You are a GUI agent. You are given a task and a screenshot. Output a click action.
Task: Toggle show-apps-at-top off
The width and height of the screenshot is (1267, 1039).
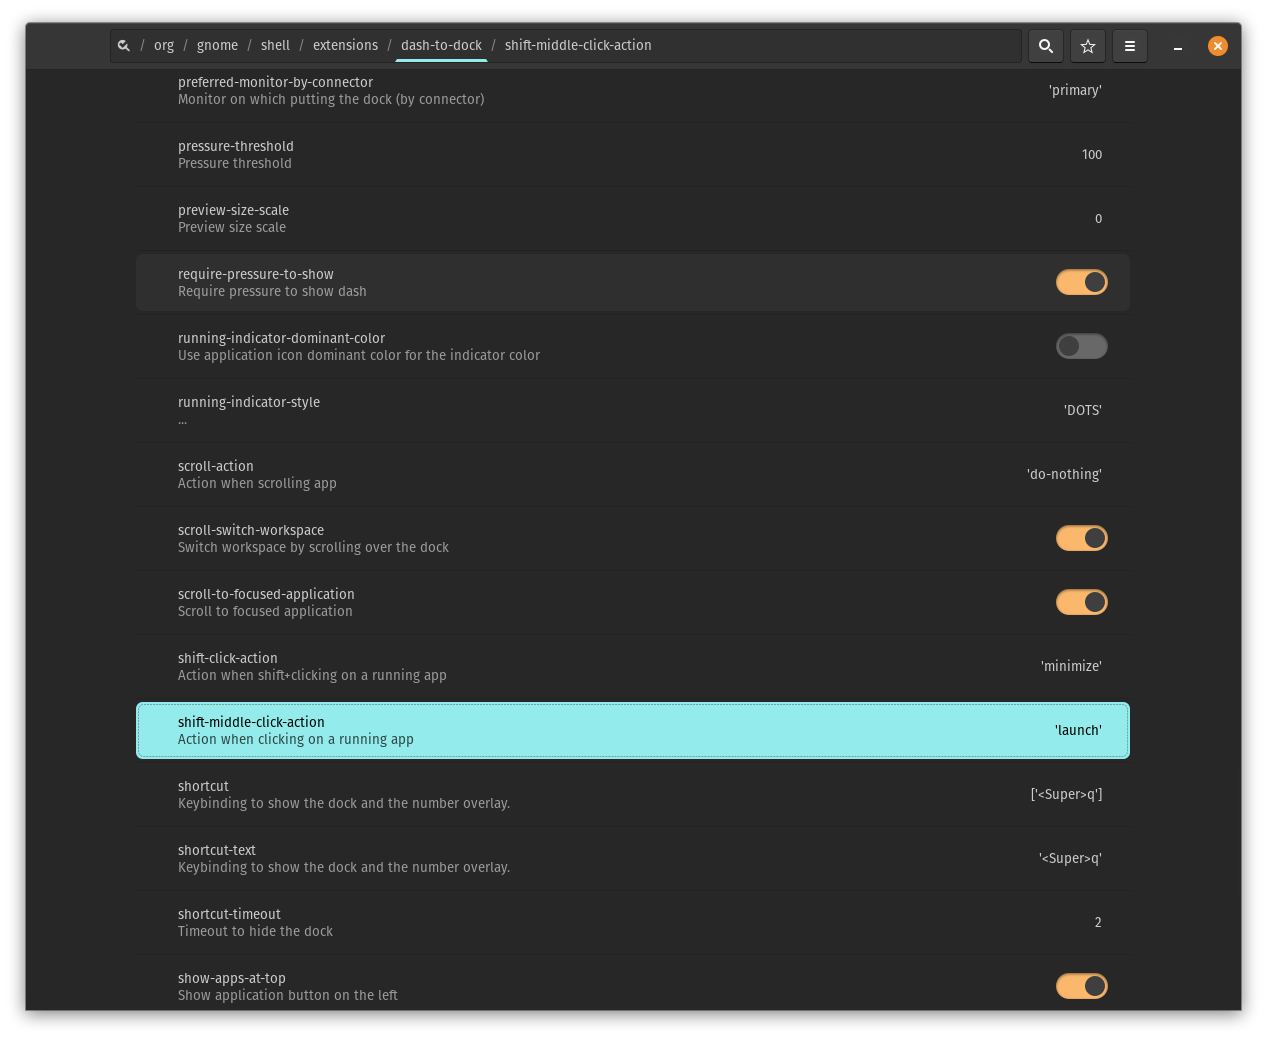click(1081, 986)
